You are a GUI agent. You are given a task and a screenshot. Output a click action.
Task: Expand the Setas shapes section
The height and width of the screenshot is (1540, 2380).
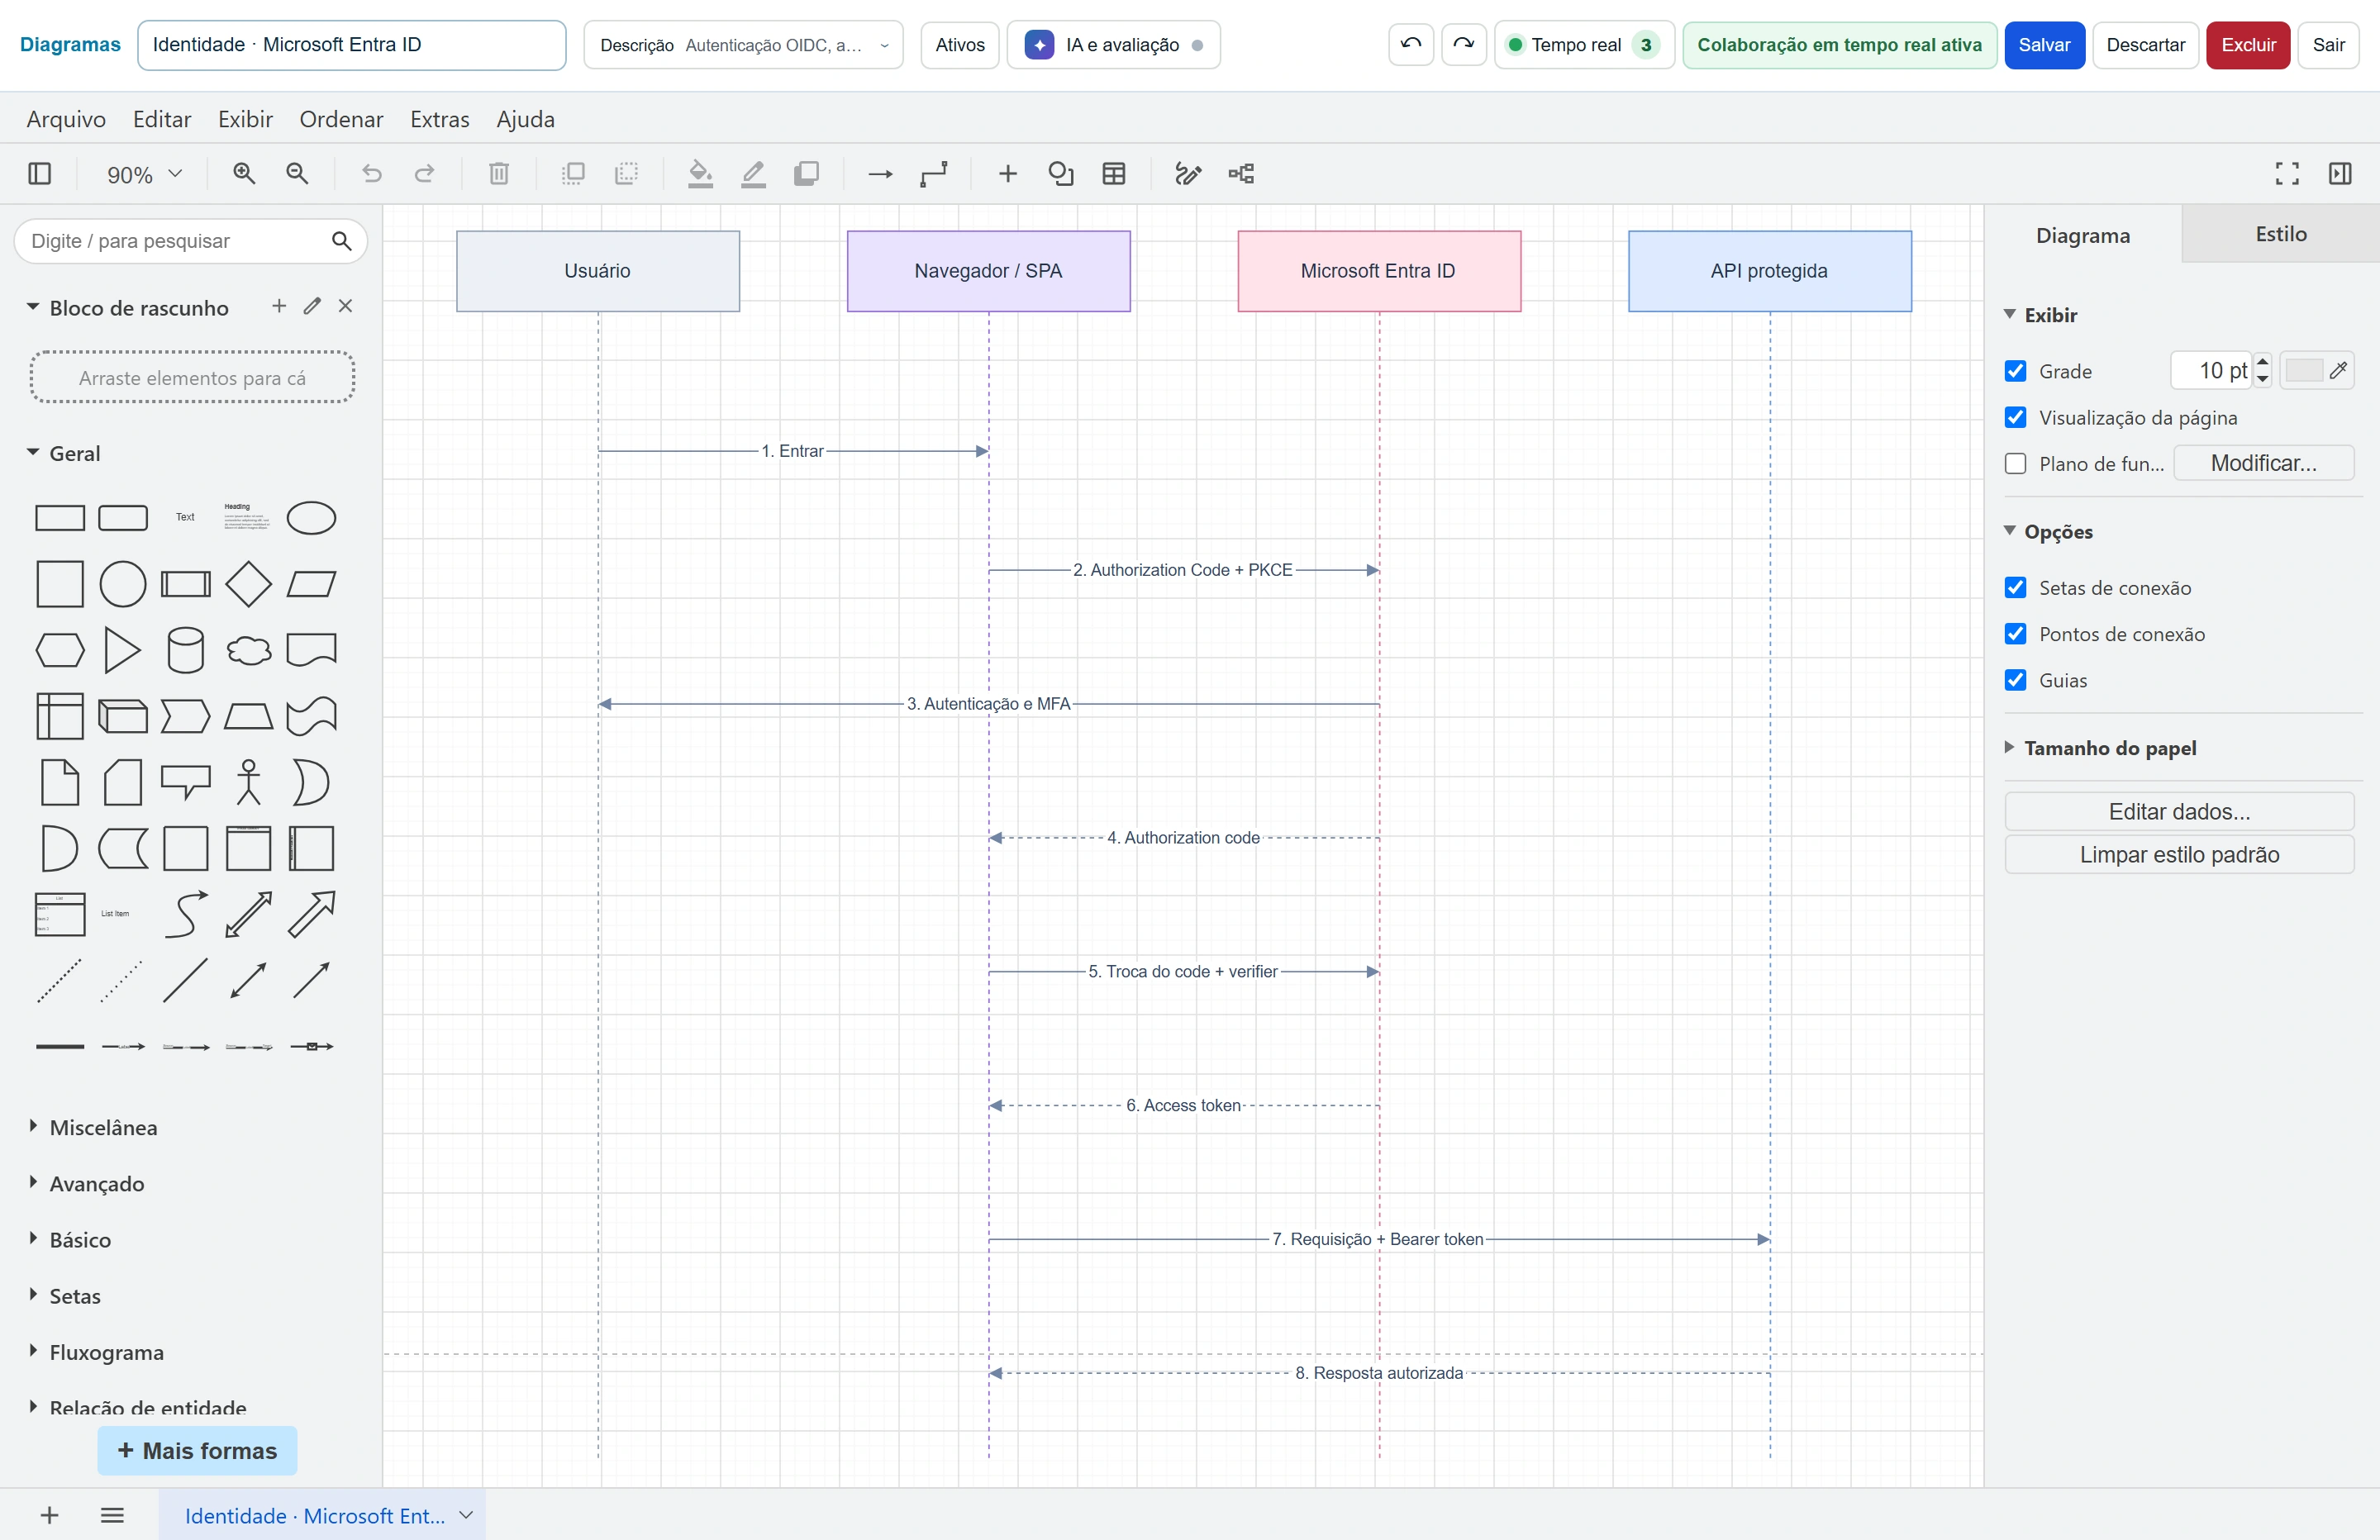click(33, 1294)
